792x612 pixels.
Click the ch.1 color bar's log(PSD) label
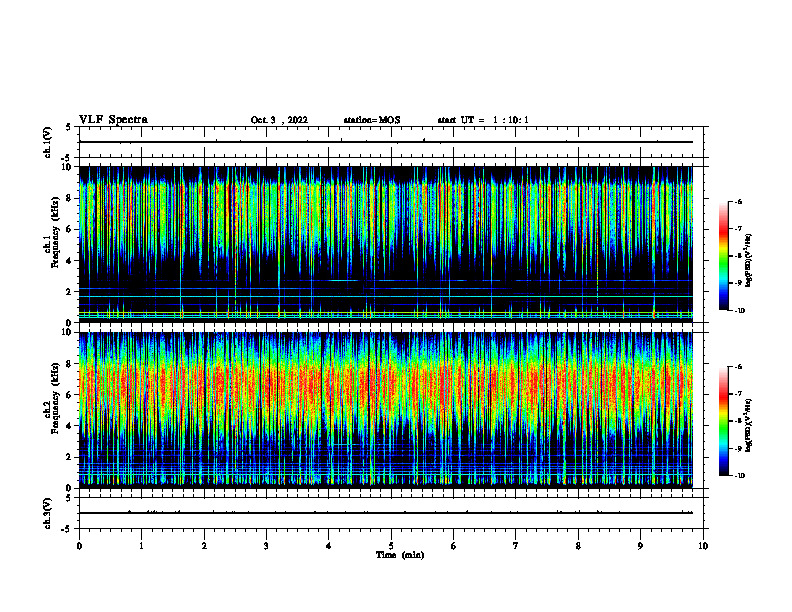tap(748, 261)
